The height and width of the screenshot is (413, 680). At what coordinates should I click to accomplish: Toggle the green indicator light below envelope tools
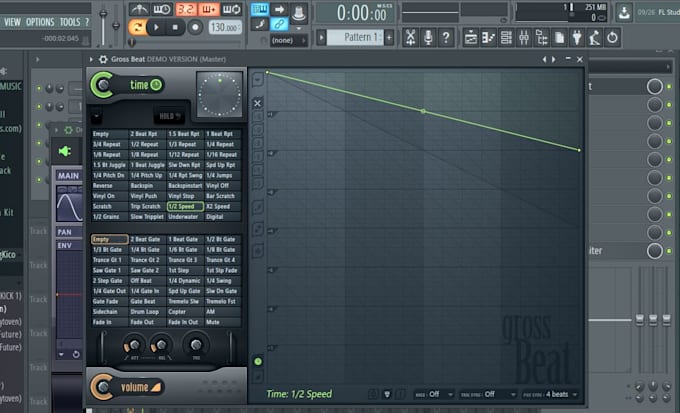click(258, 361)
